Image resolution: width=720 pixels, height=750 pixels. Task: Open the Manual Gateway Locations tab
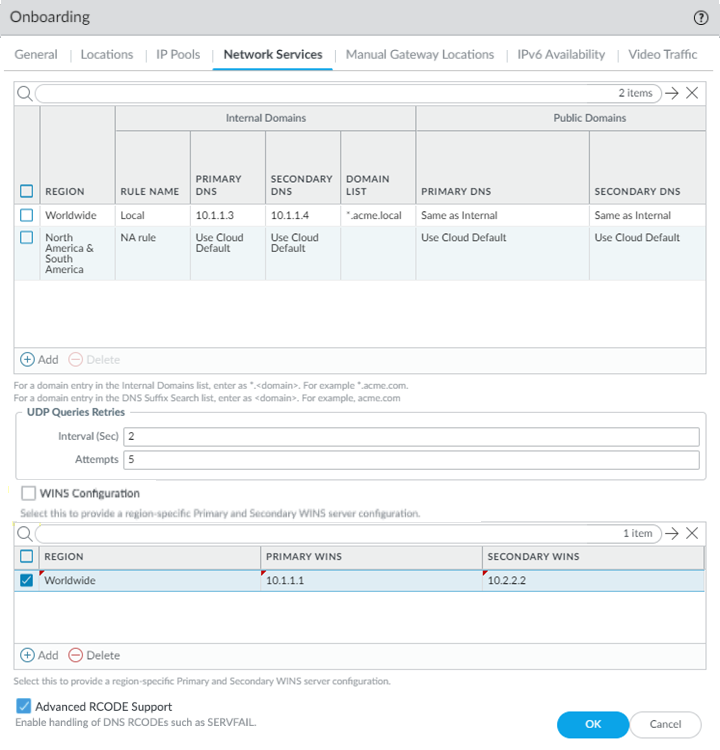pyautogui.click(x=419, y=55)
